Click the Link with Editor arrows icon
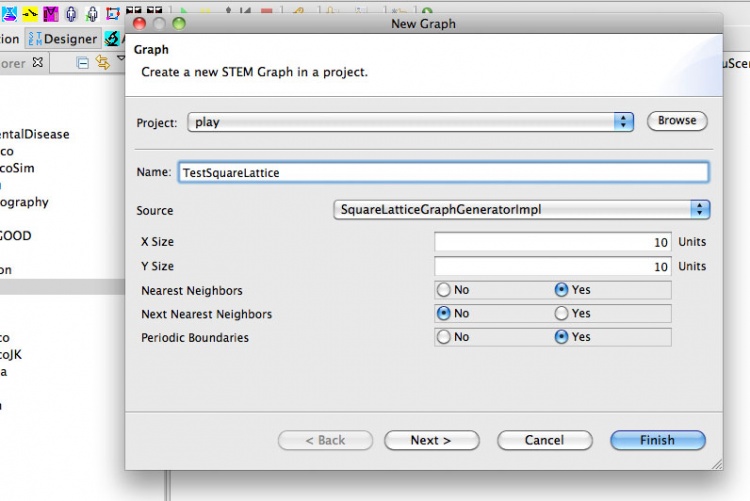 (x=102, y=63)
